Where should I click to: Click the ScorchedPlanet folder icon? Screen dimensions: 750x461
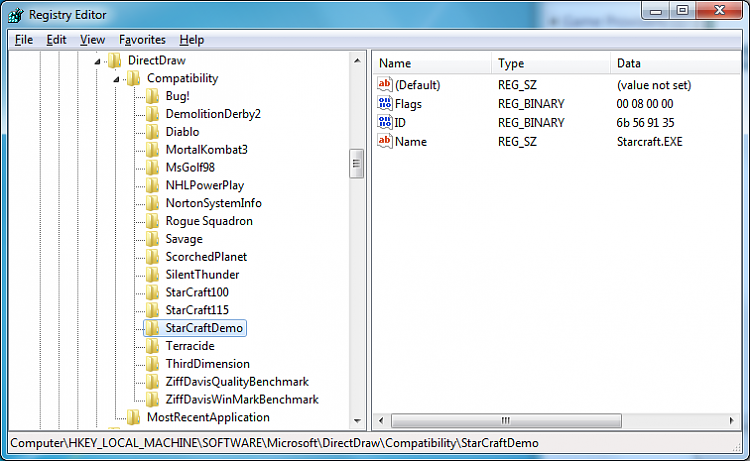(x=152, y=257)
